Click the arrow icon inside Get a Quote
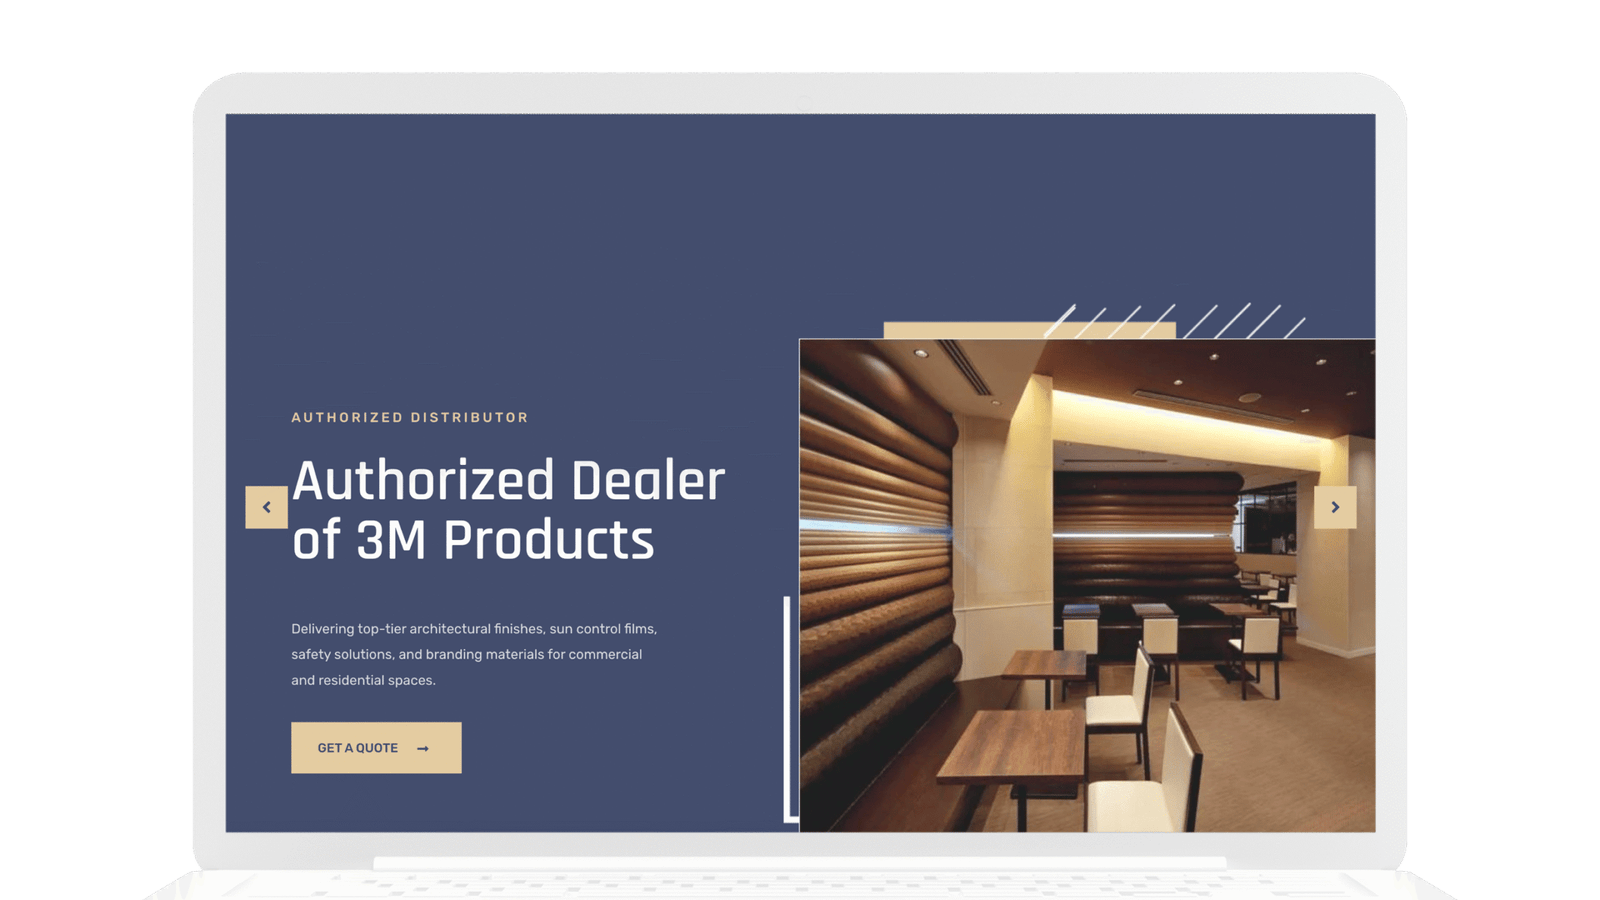Screen dimensions: 1600x900 coord(423,749)
